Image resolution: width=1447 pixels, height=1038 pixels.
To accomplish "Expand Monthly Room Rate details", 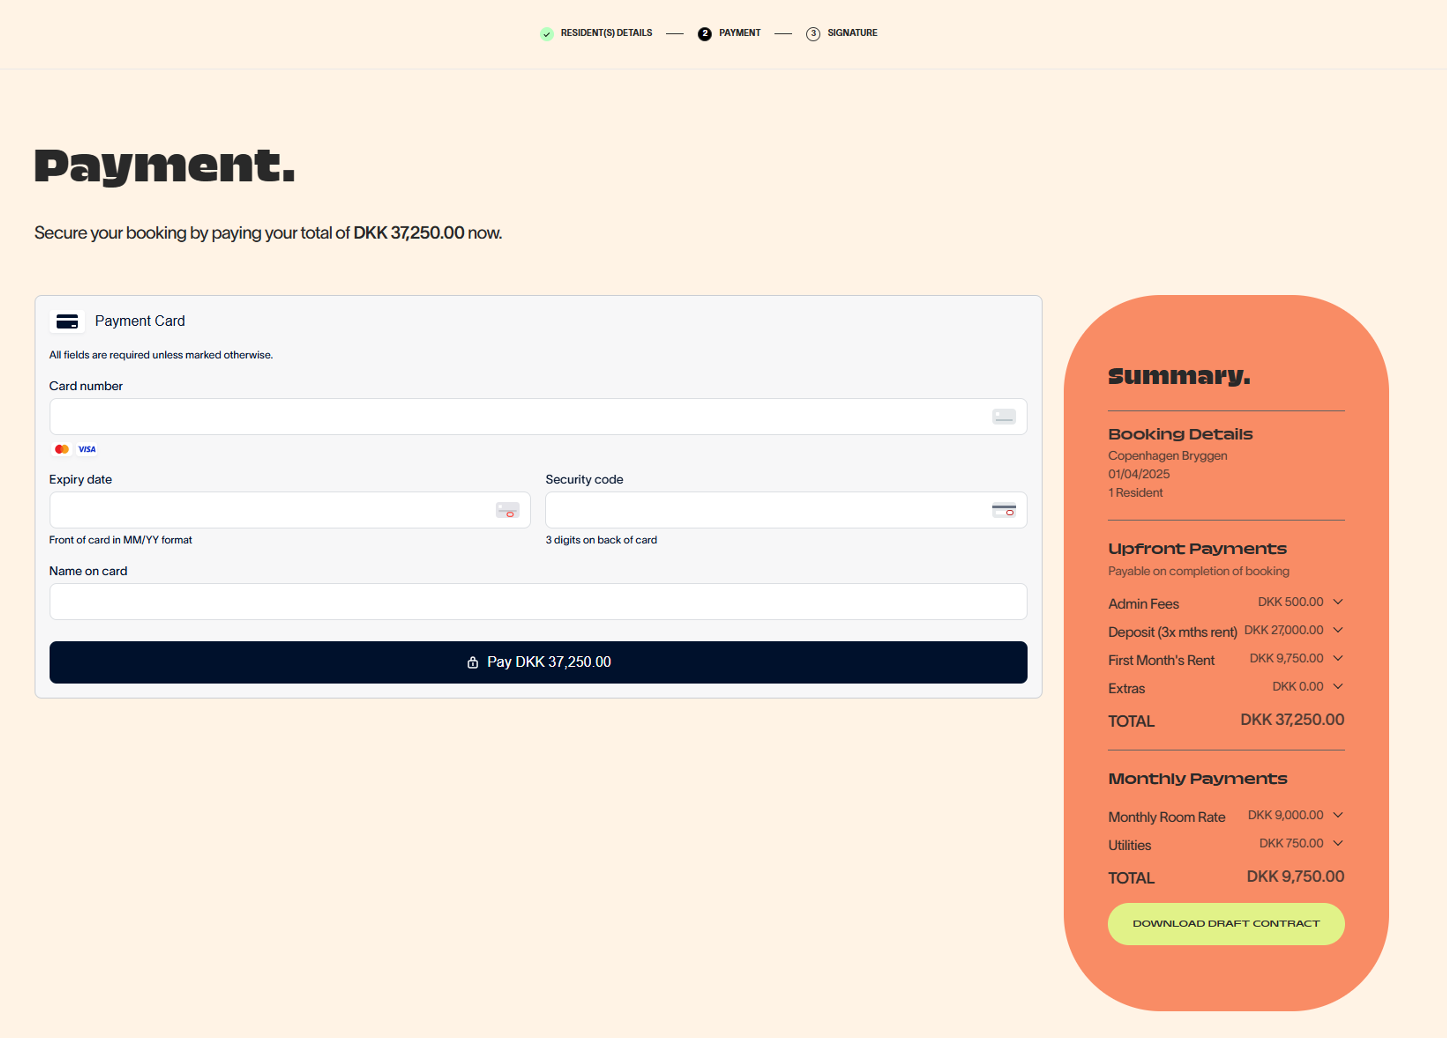I will pyautogui.click(x=1338, y=815).
